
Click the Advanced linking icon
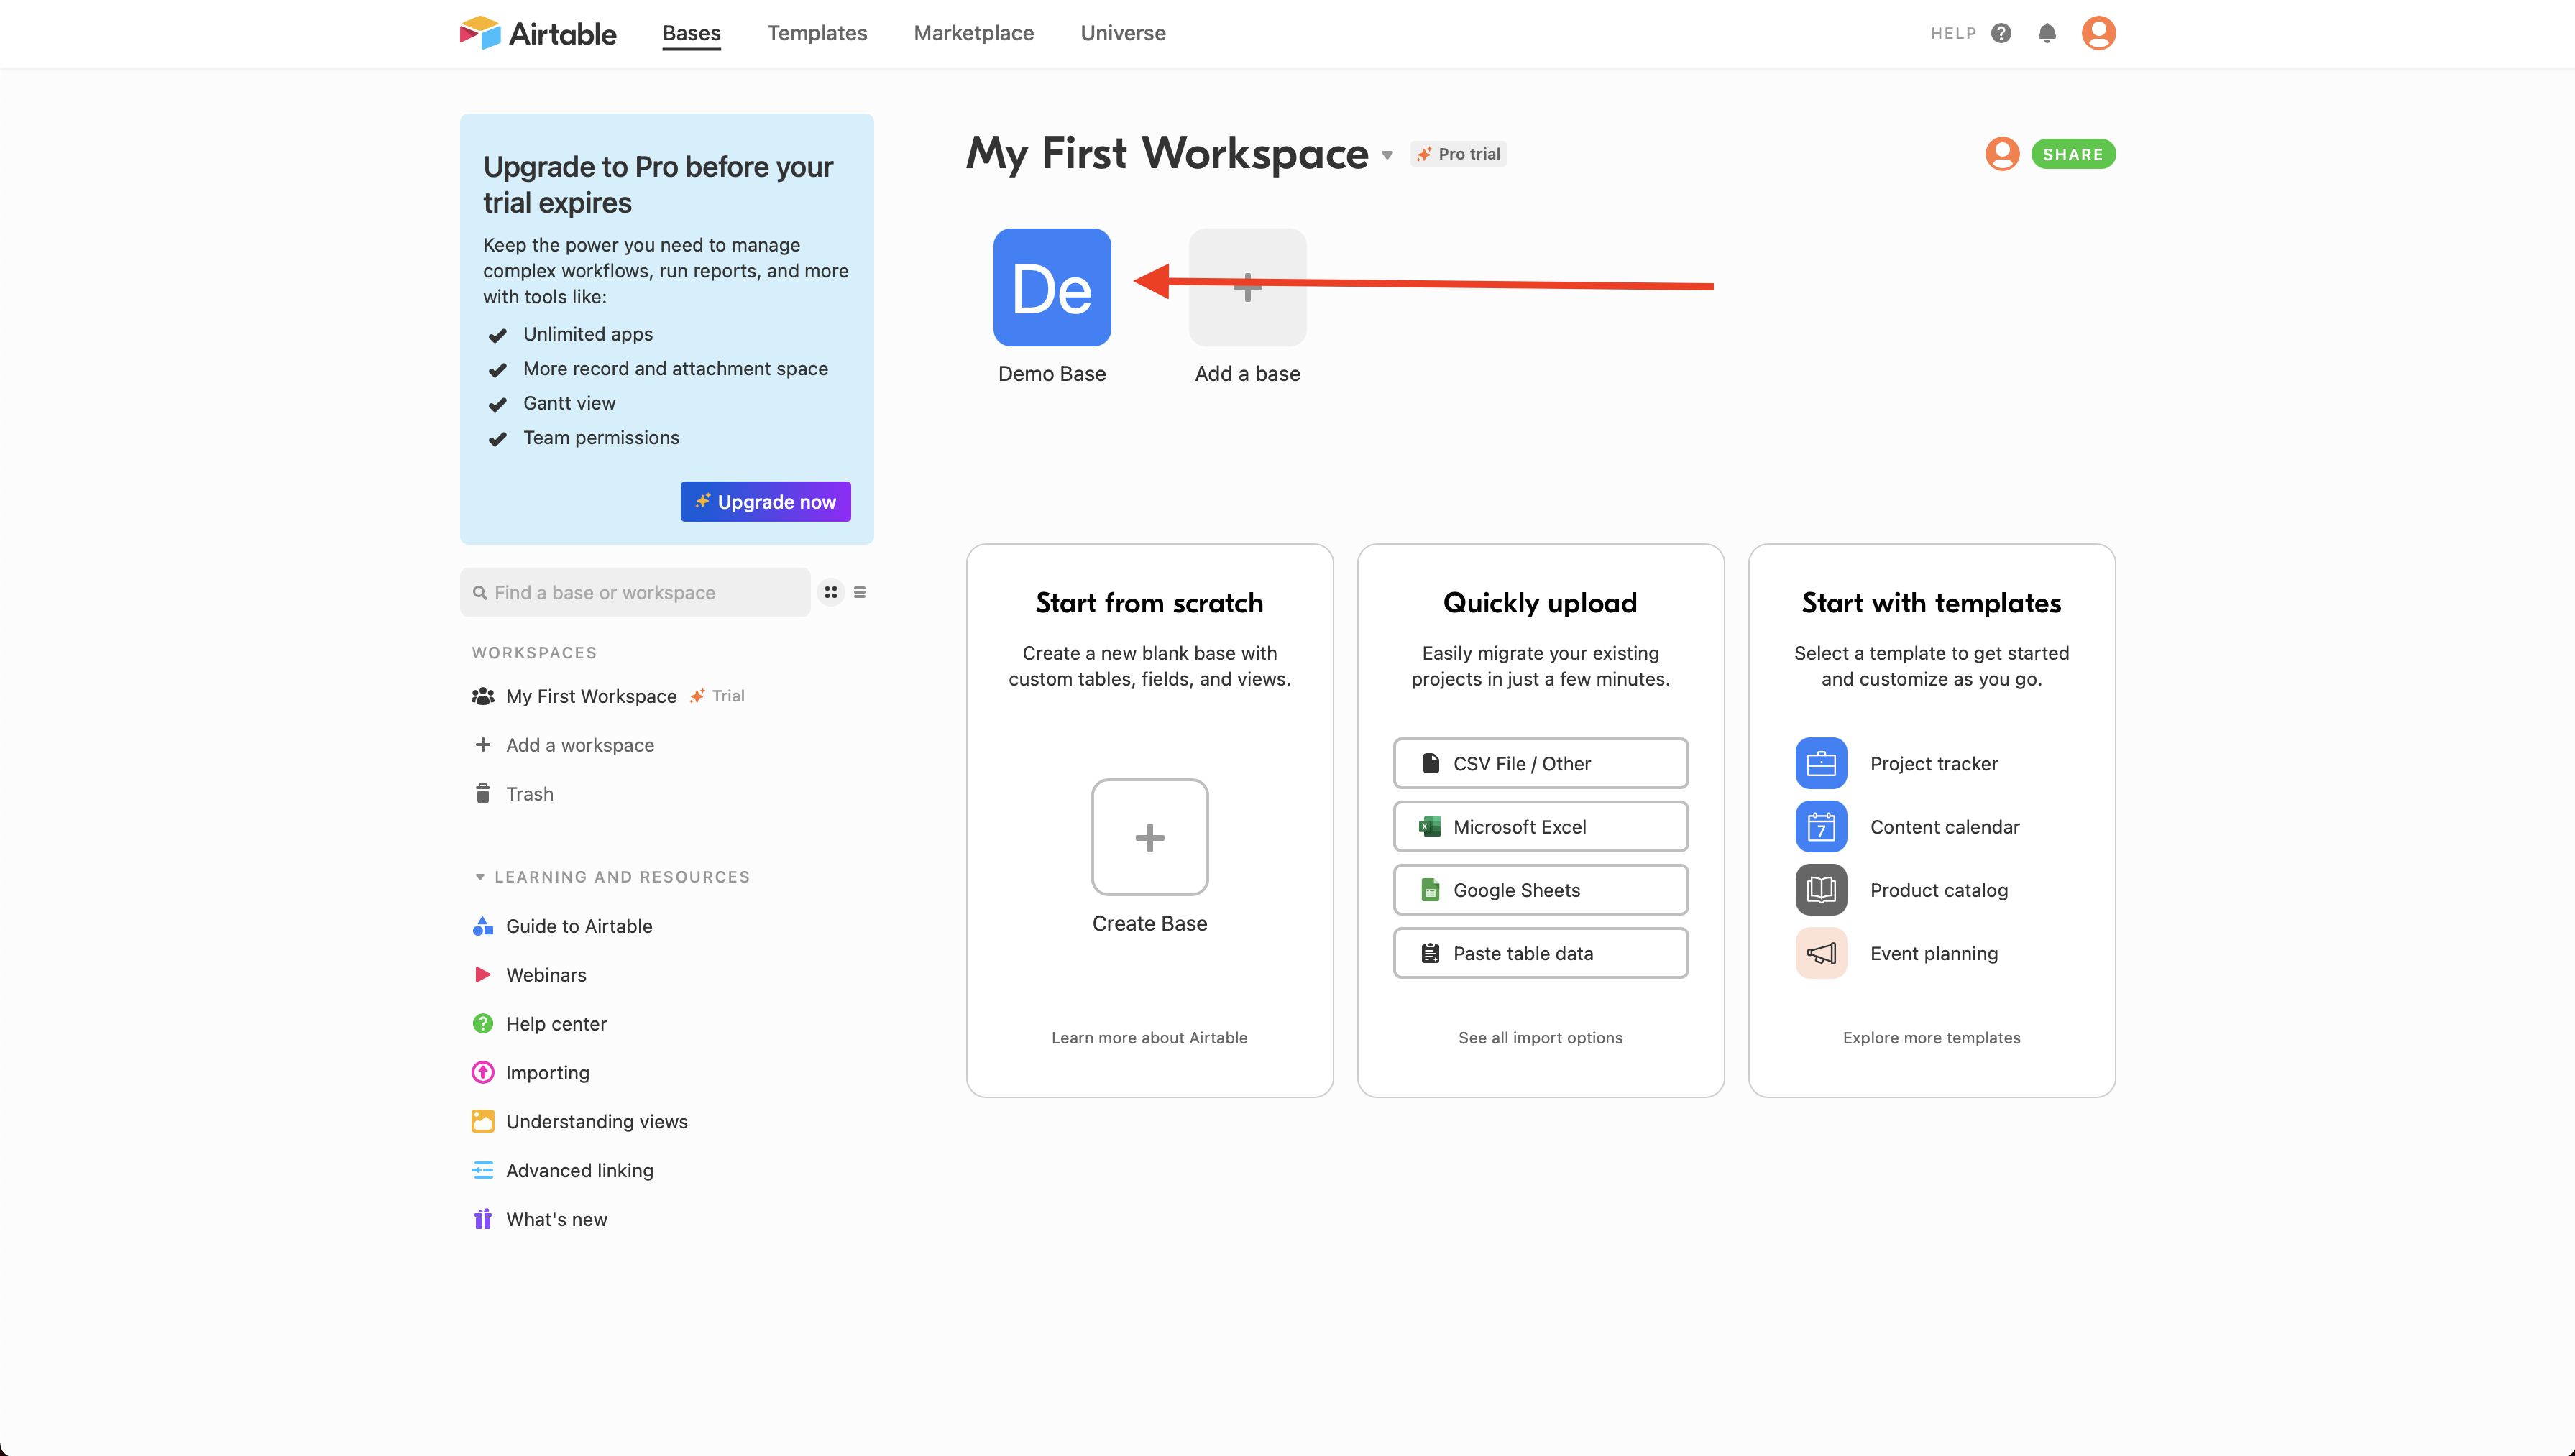point(483,1170)
